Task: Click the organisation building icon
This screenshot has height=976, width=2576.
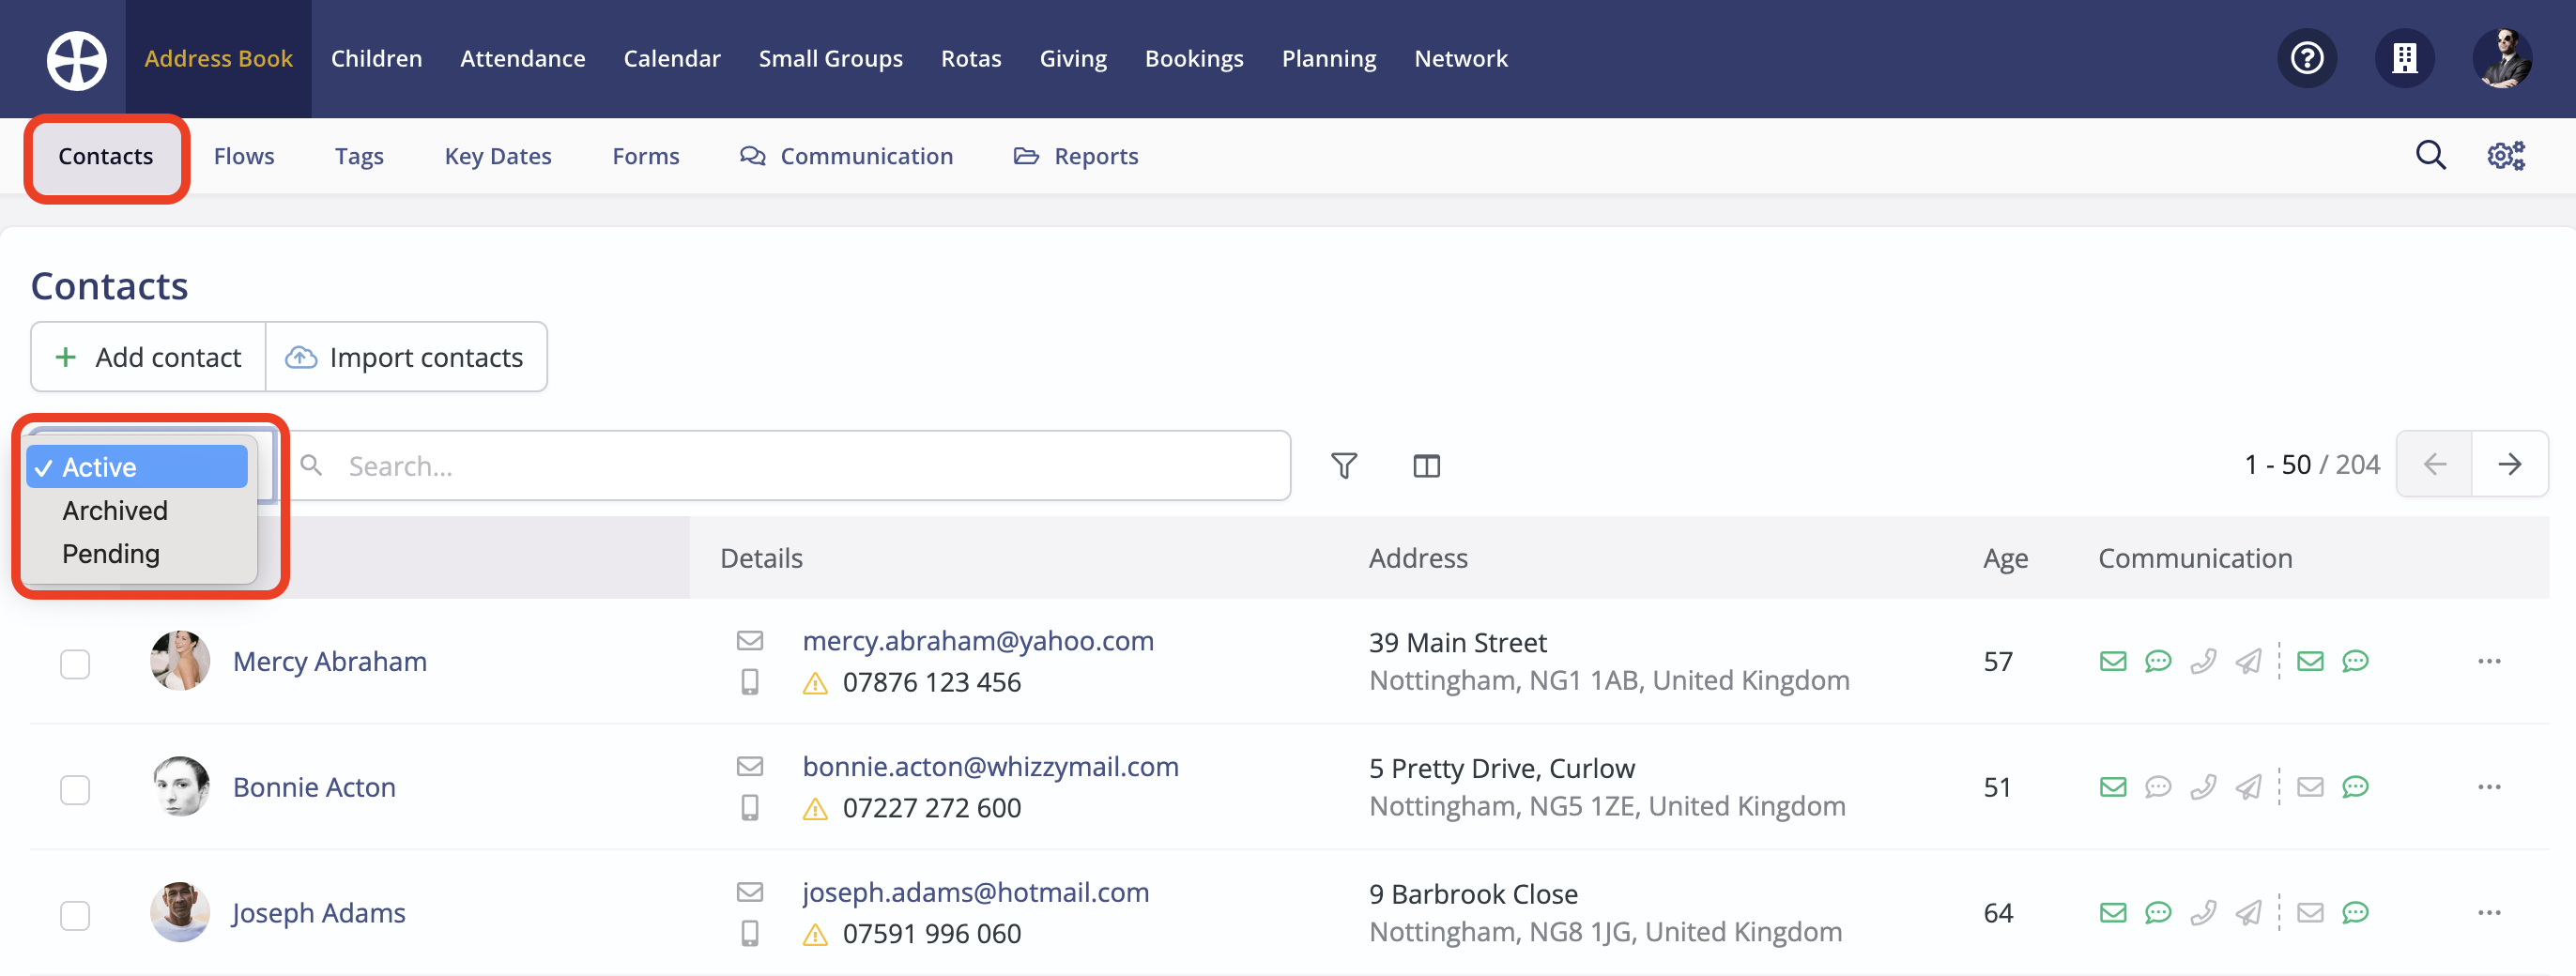Action: (2405, 58)
